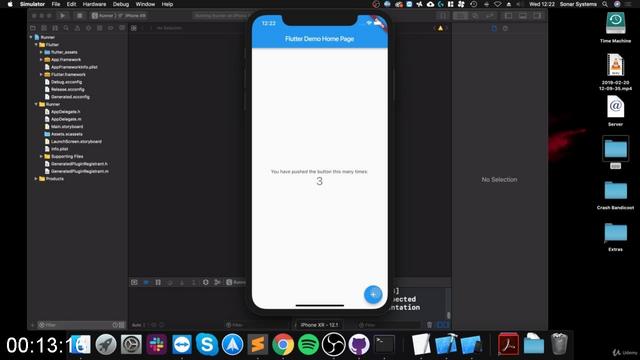Expand the Products folder
The height and width of the screenshot is (360, 640).
point(36,178)
